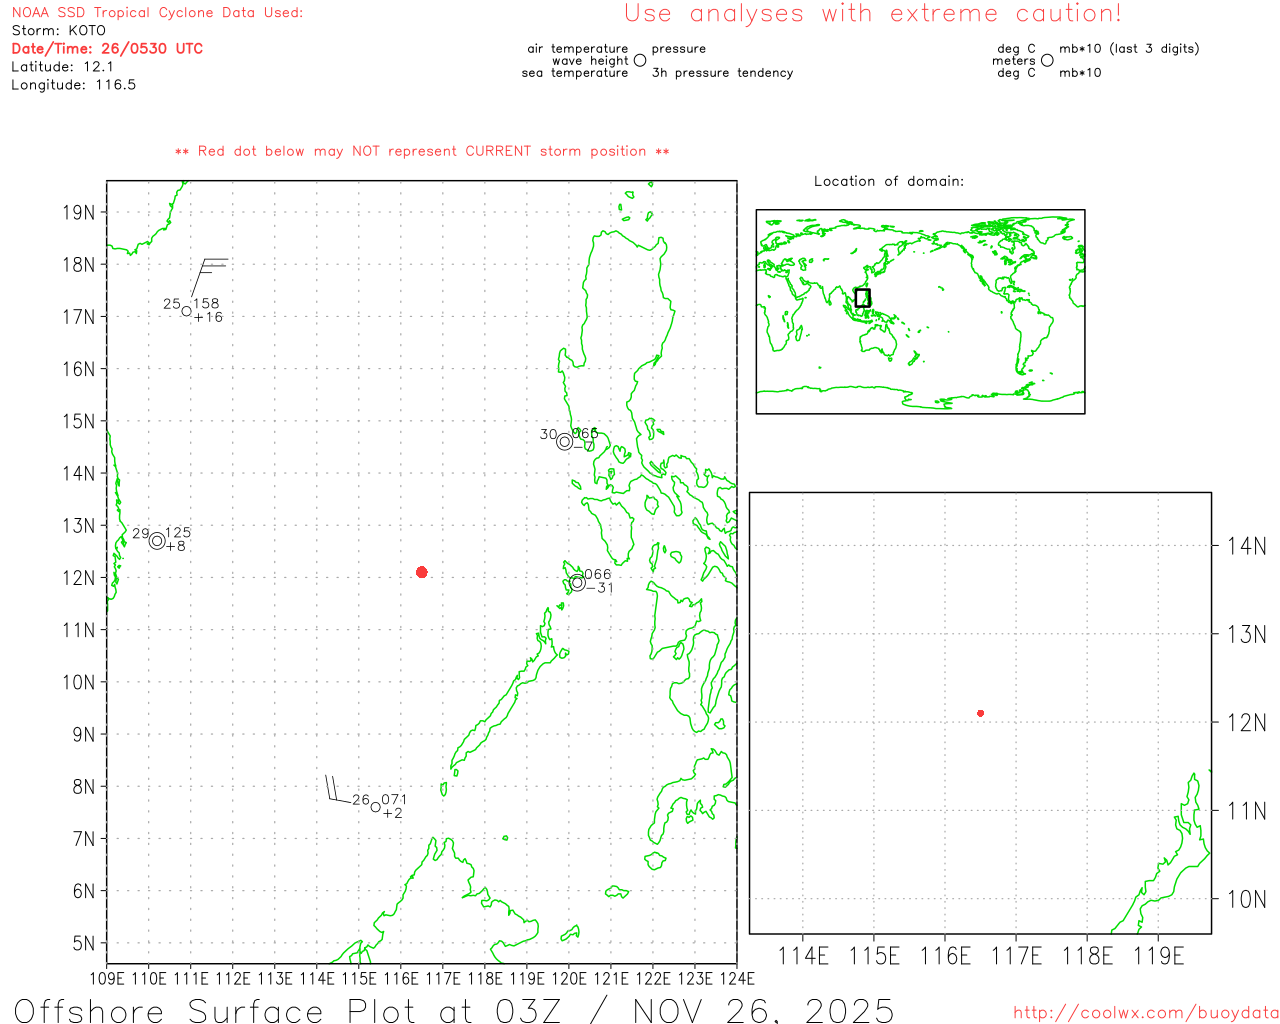The height and width of the screenshot is (1024, 1280).
Task: Click the red dot position disclaimer text
Action: 422,151
